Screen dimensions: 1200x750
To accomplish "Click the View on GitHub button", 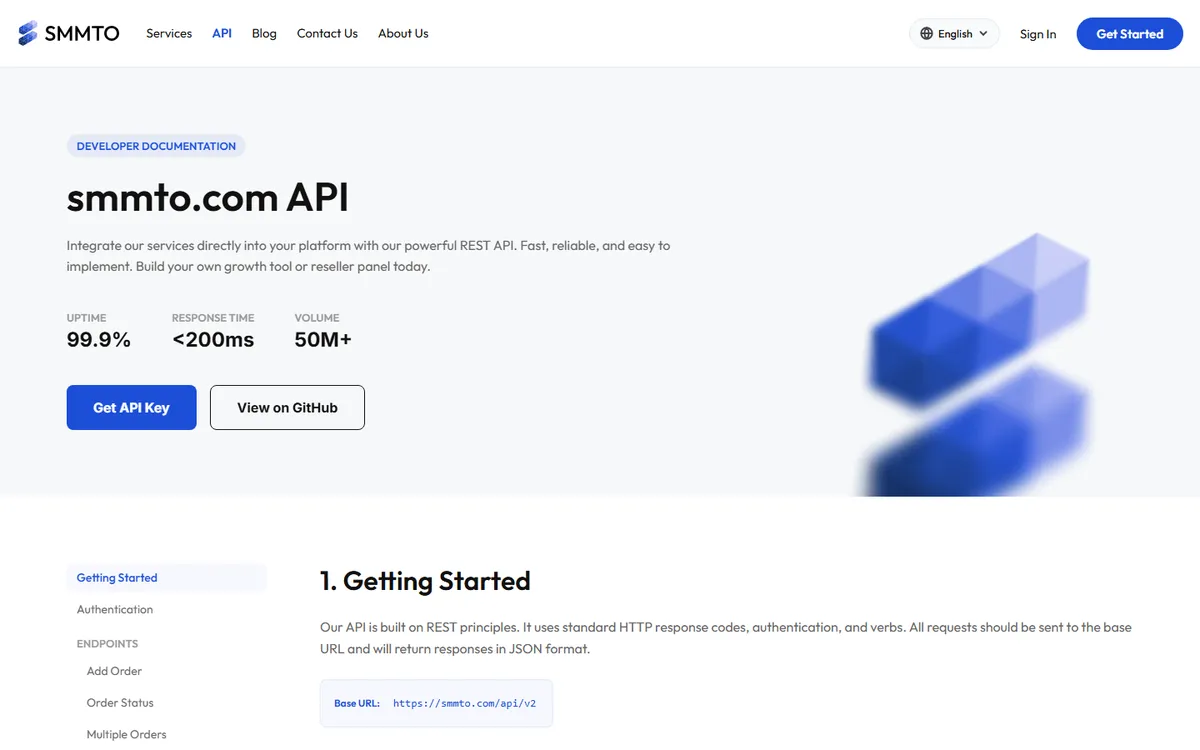I will (x=287, y=407).
